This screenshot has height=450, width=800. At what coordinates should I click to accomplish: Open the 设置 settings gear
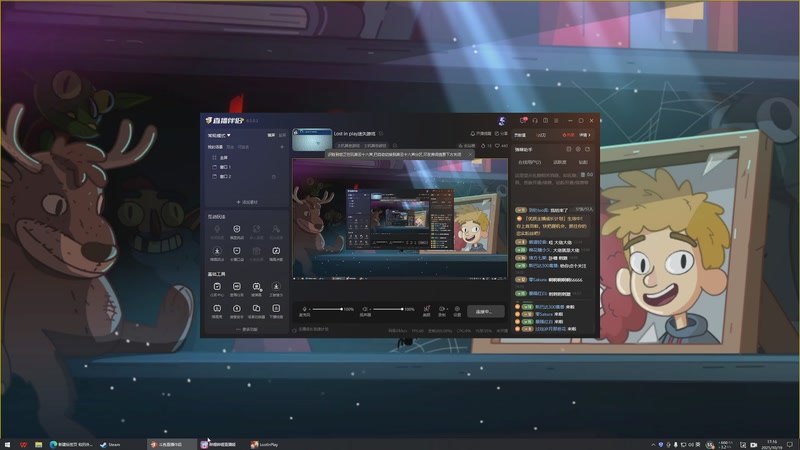tap(457, 311)
